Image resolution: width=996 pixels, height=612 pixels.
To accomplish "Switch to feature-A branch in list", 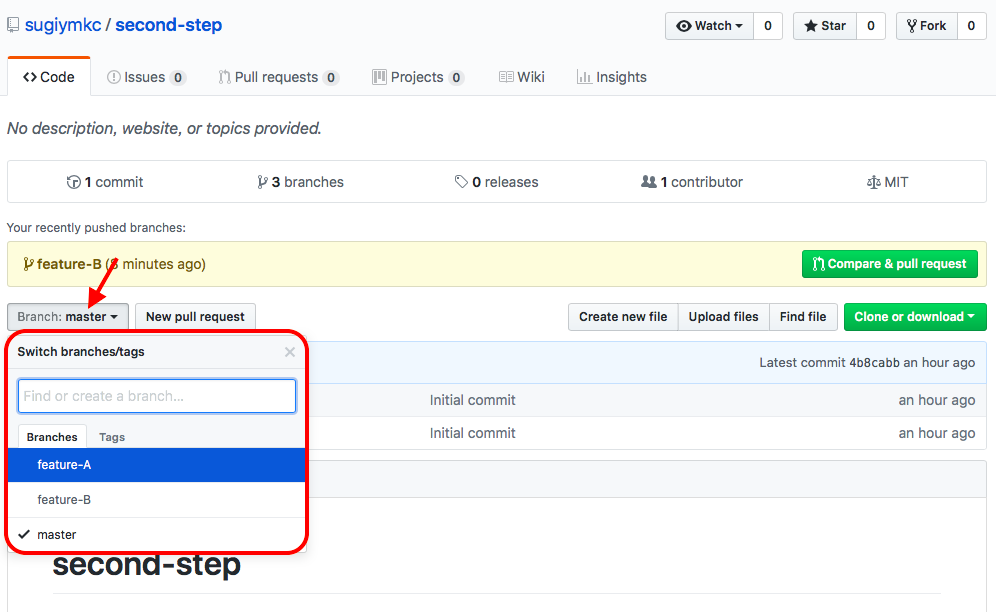I will [x=64, y=465].
